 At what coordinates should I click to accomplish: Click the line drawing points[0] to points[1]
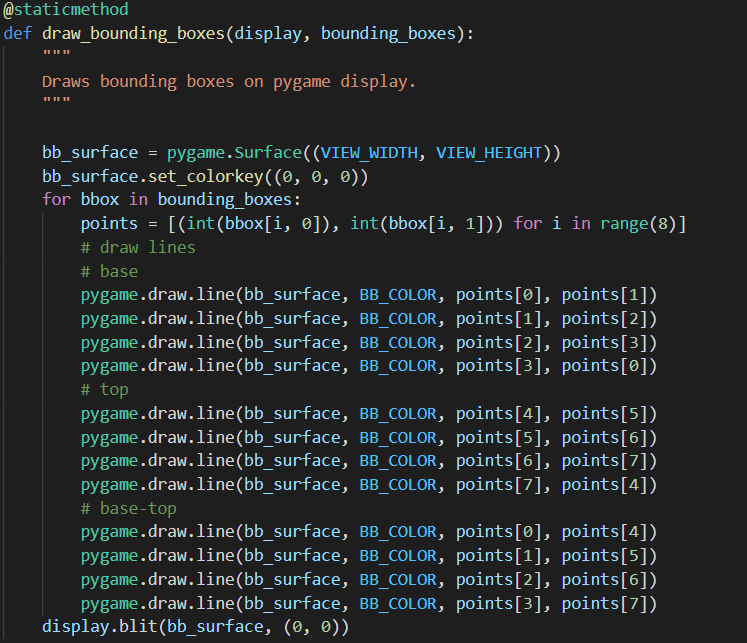point(369,295)
